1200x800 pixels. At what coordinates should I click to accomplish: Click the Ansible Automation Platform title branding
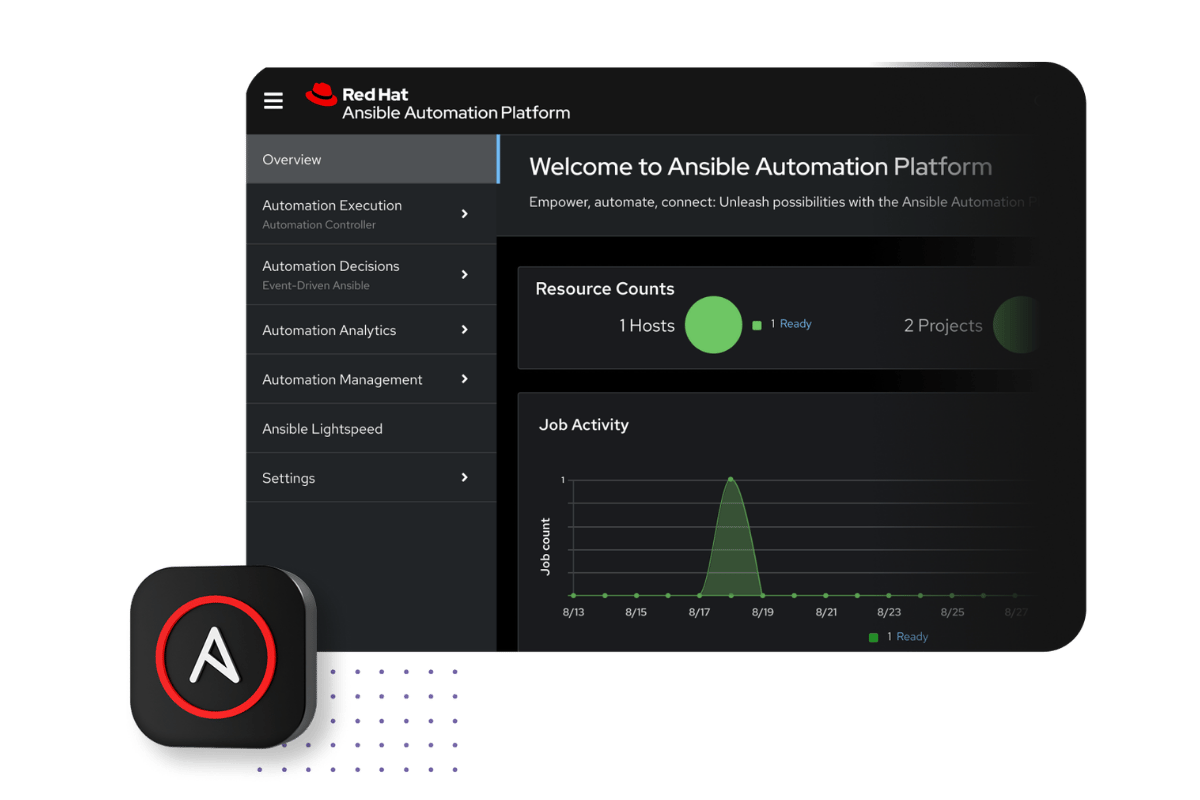[x=456, y=114]
